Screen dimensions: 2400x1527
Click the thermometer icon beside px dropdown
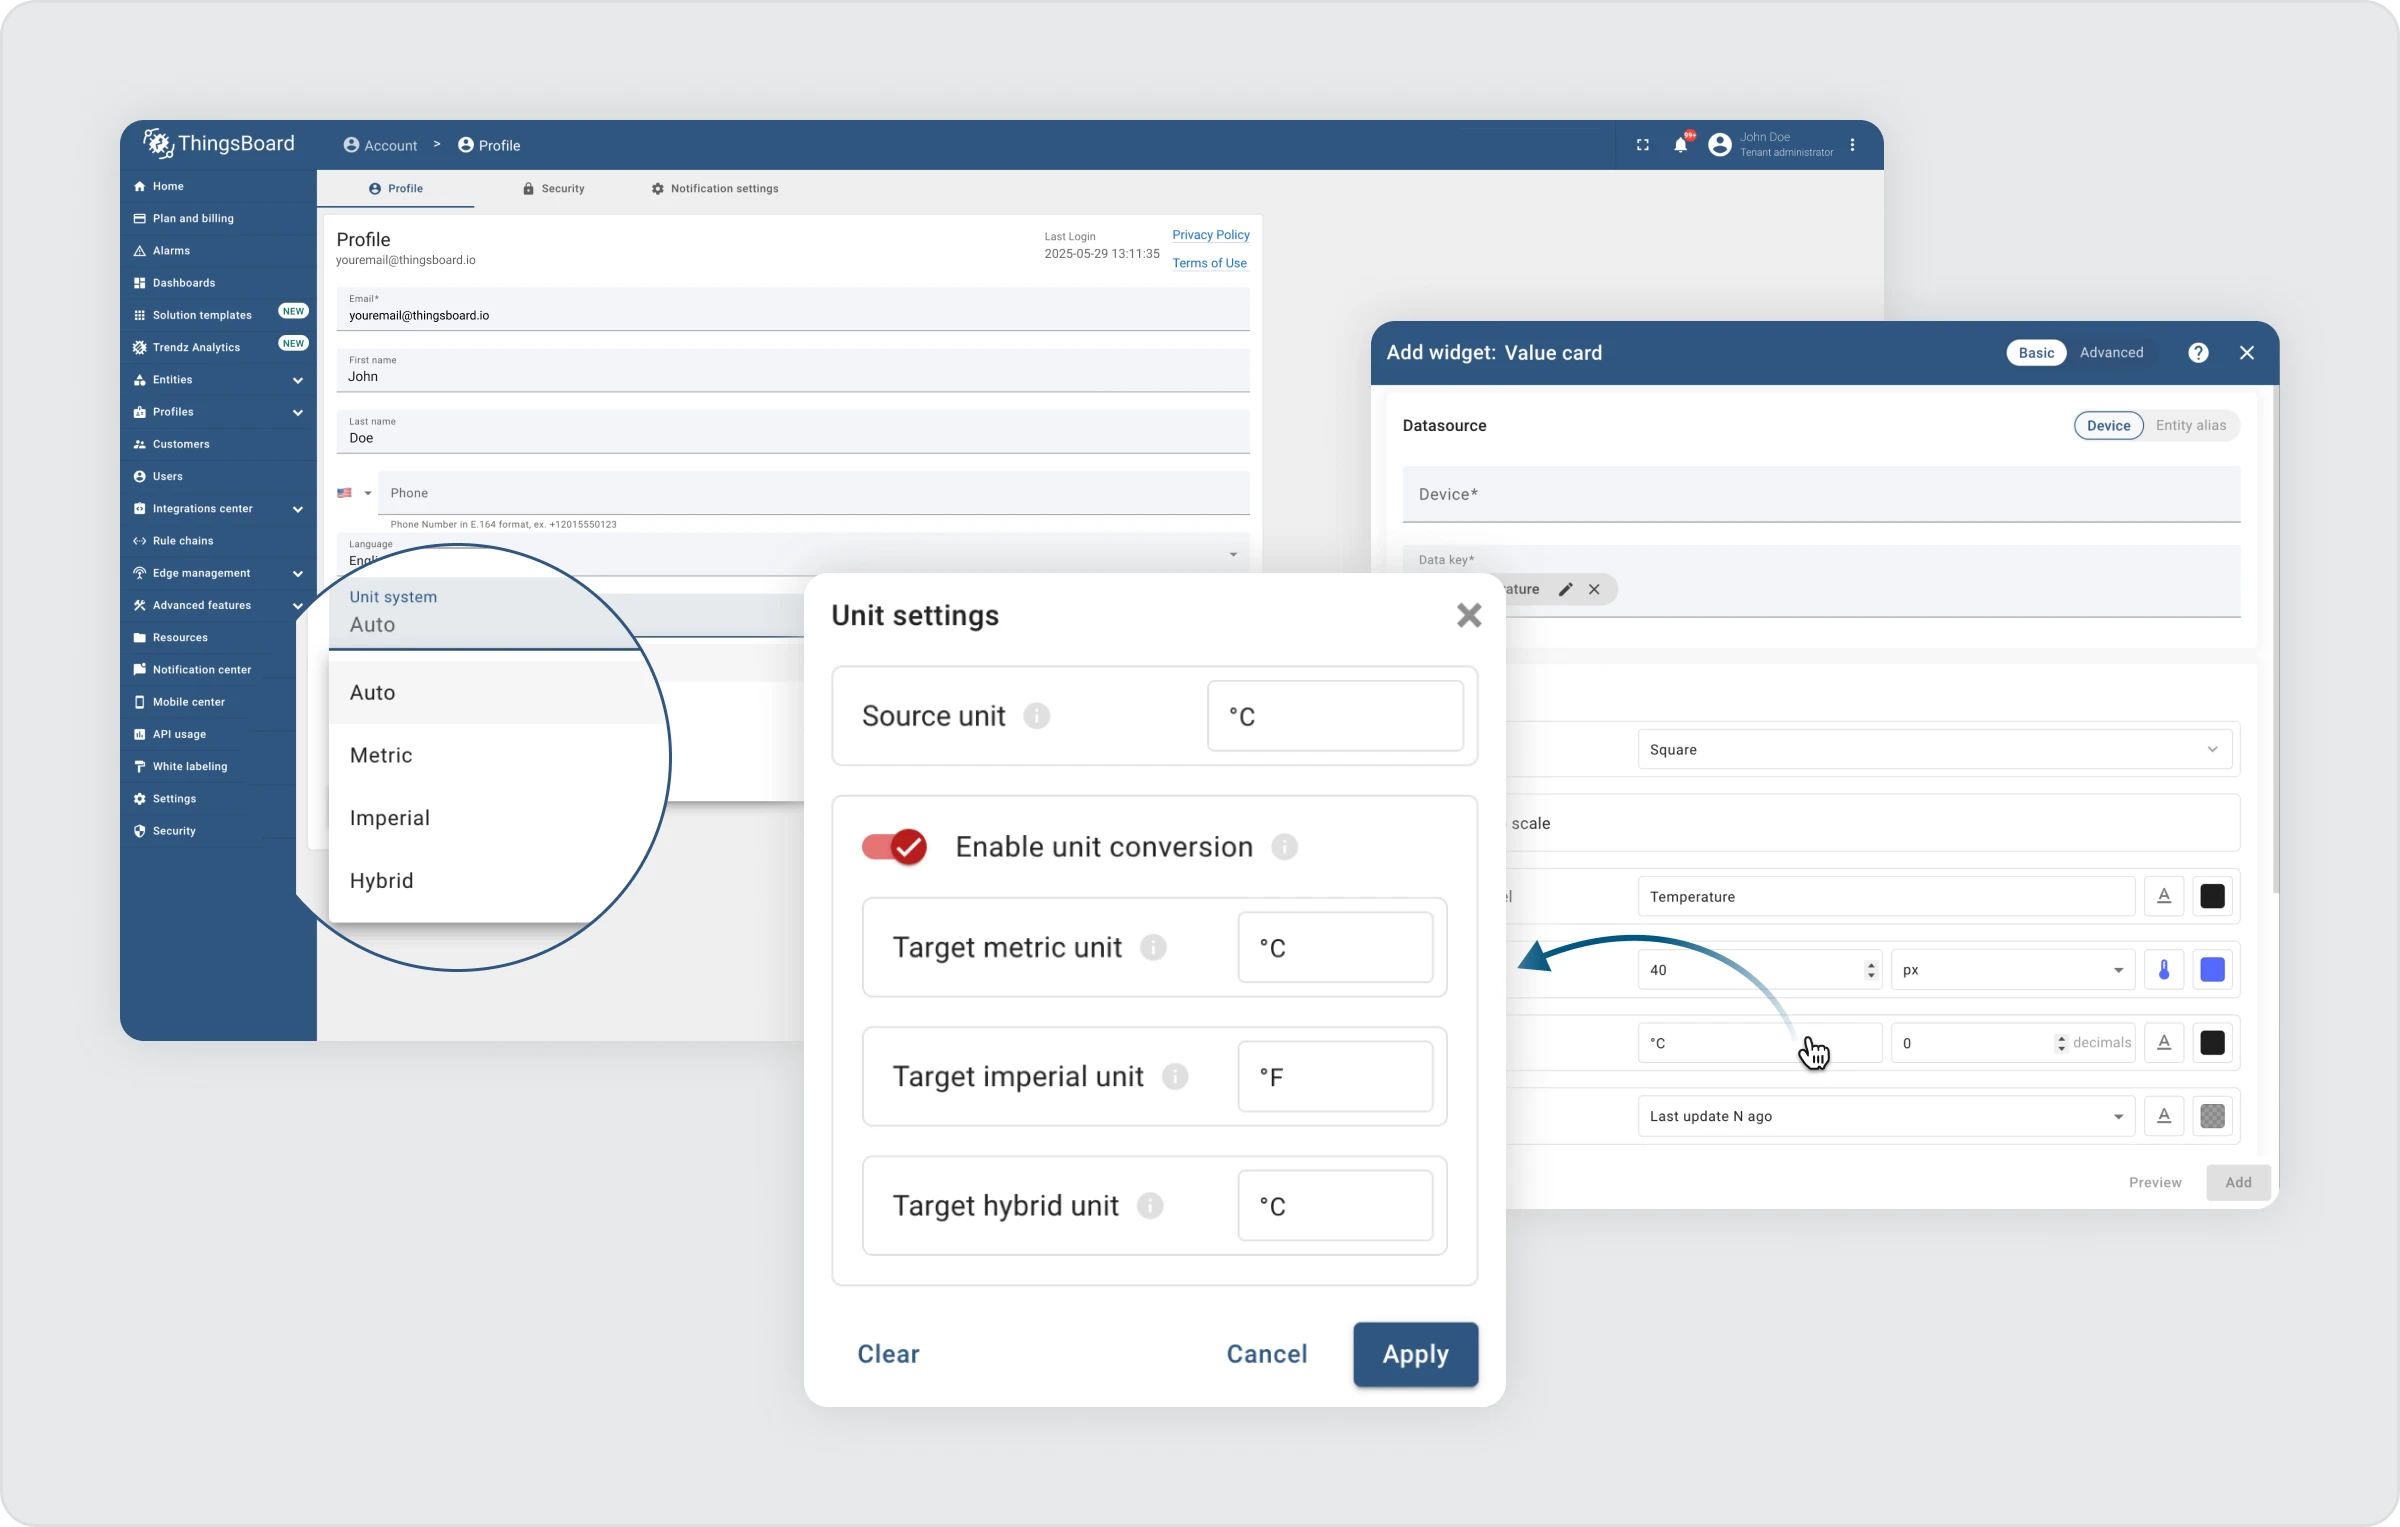(2164, 970)
